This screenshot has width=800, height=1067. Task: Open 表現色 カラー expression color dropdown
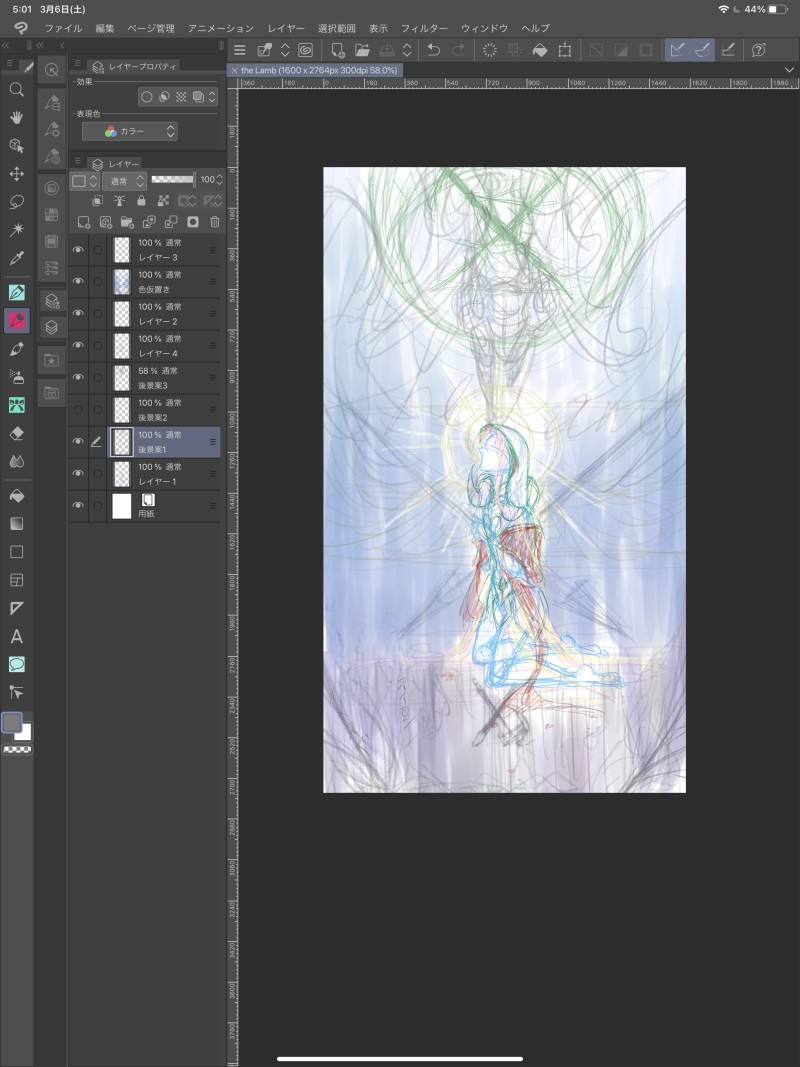pyautogui.click(x=130, y=131)
